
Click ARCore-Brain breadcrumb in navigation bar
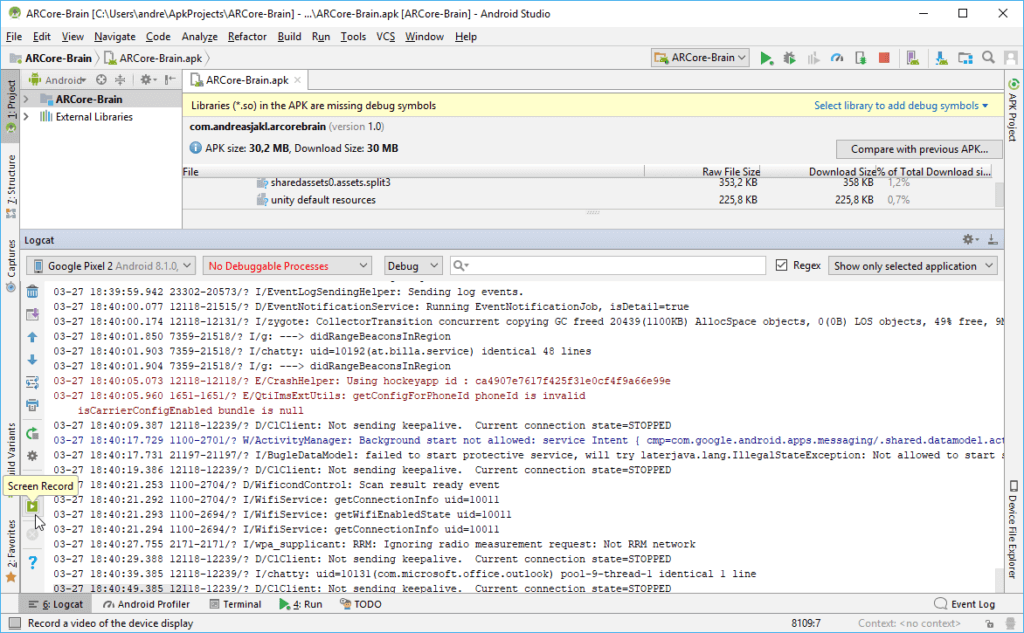[51, 58]
